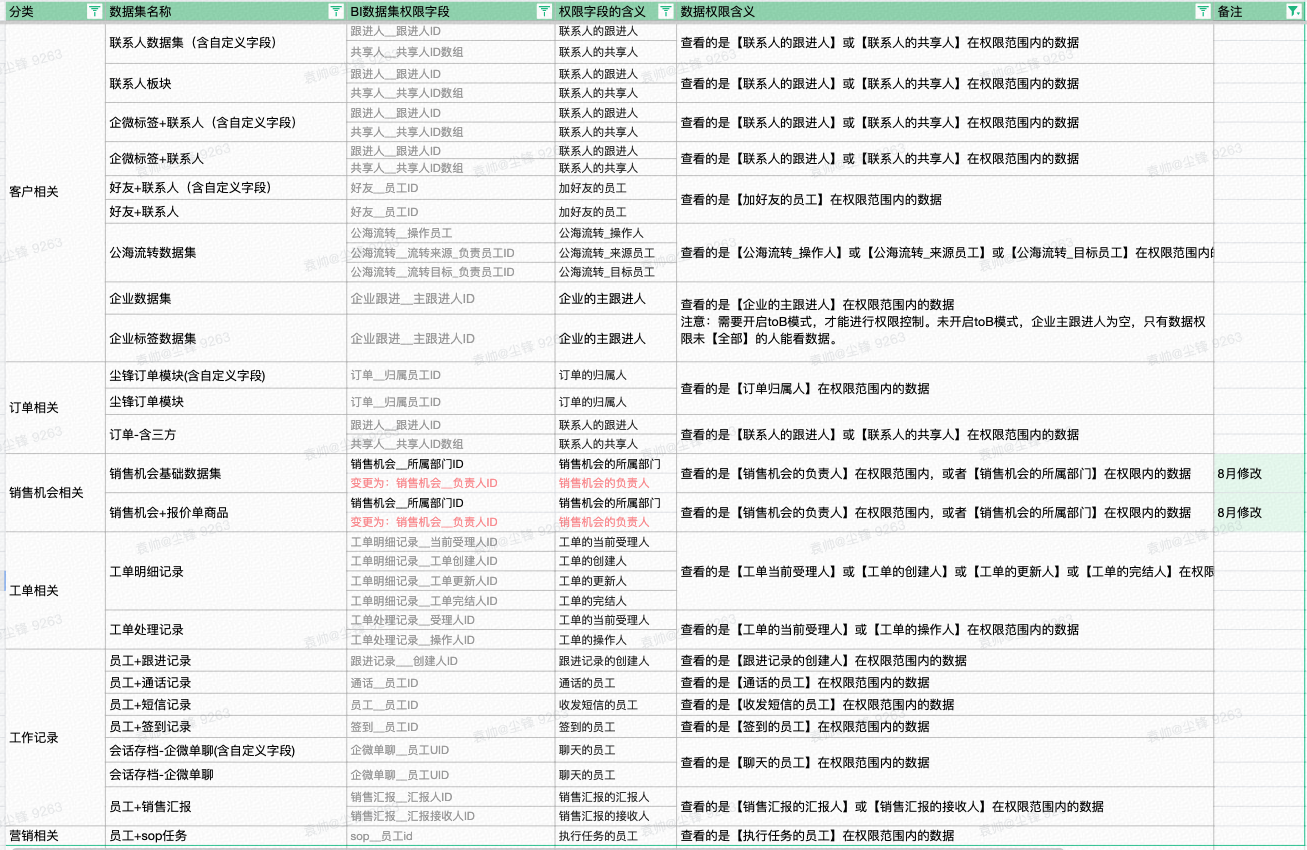Click the cell mentioning 需要开启toB模式
The height and width of the screenshot is (850, 1307).
(945, 322)
